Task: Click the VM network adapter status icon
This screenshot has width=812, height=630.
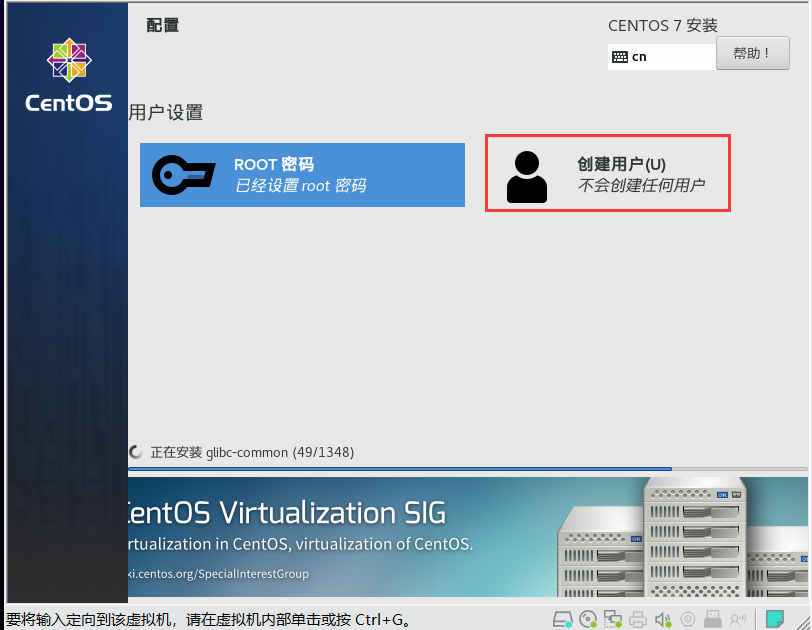Action: coord(613,619)
